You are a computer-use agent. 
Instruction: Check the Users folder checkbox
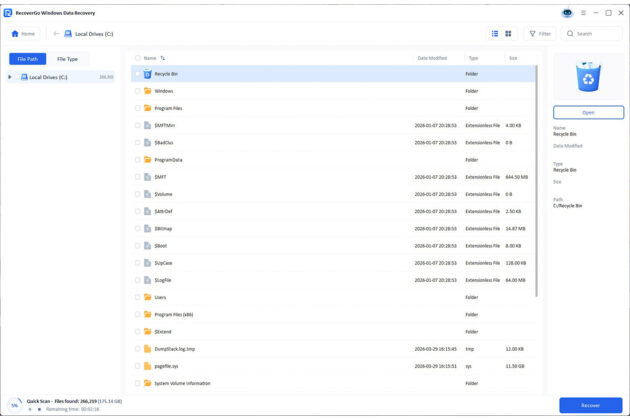(x=138, y=297)
